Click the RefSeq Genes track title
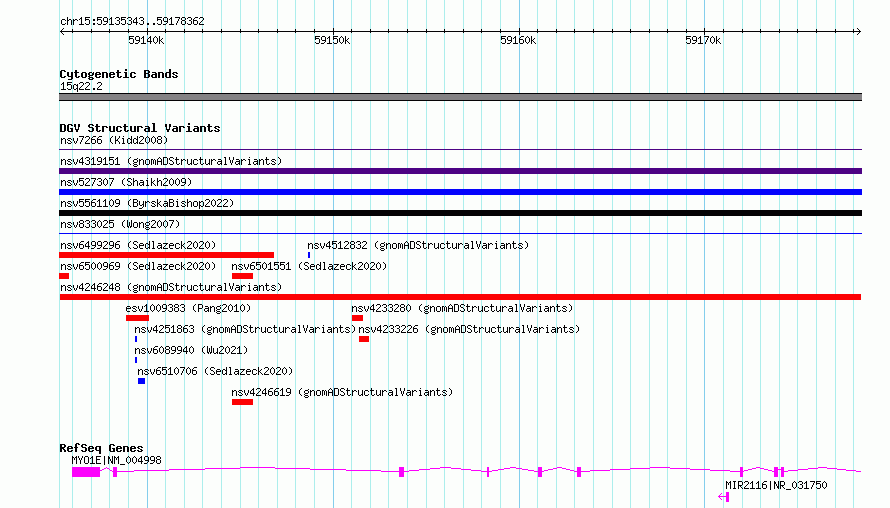 point(101,448)
